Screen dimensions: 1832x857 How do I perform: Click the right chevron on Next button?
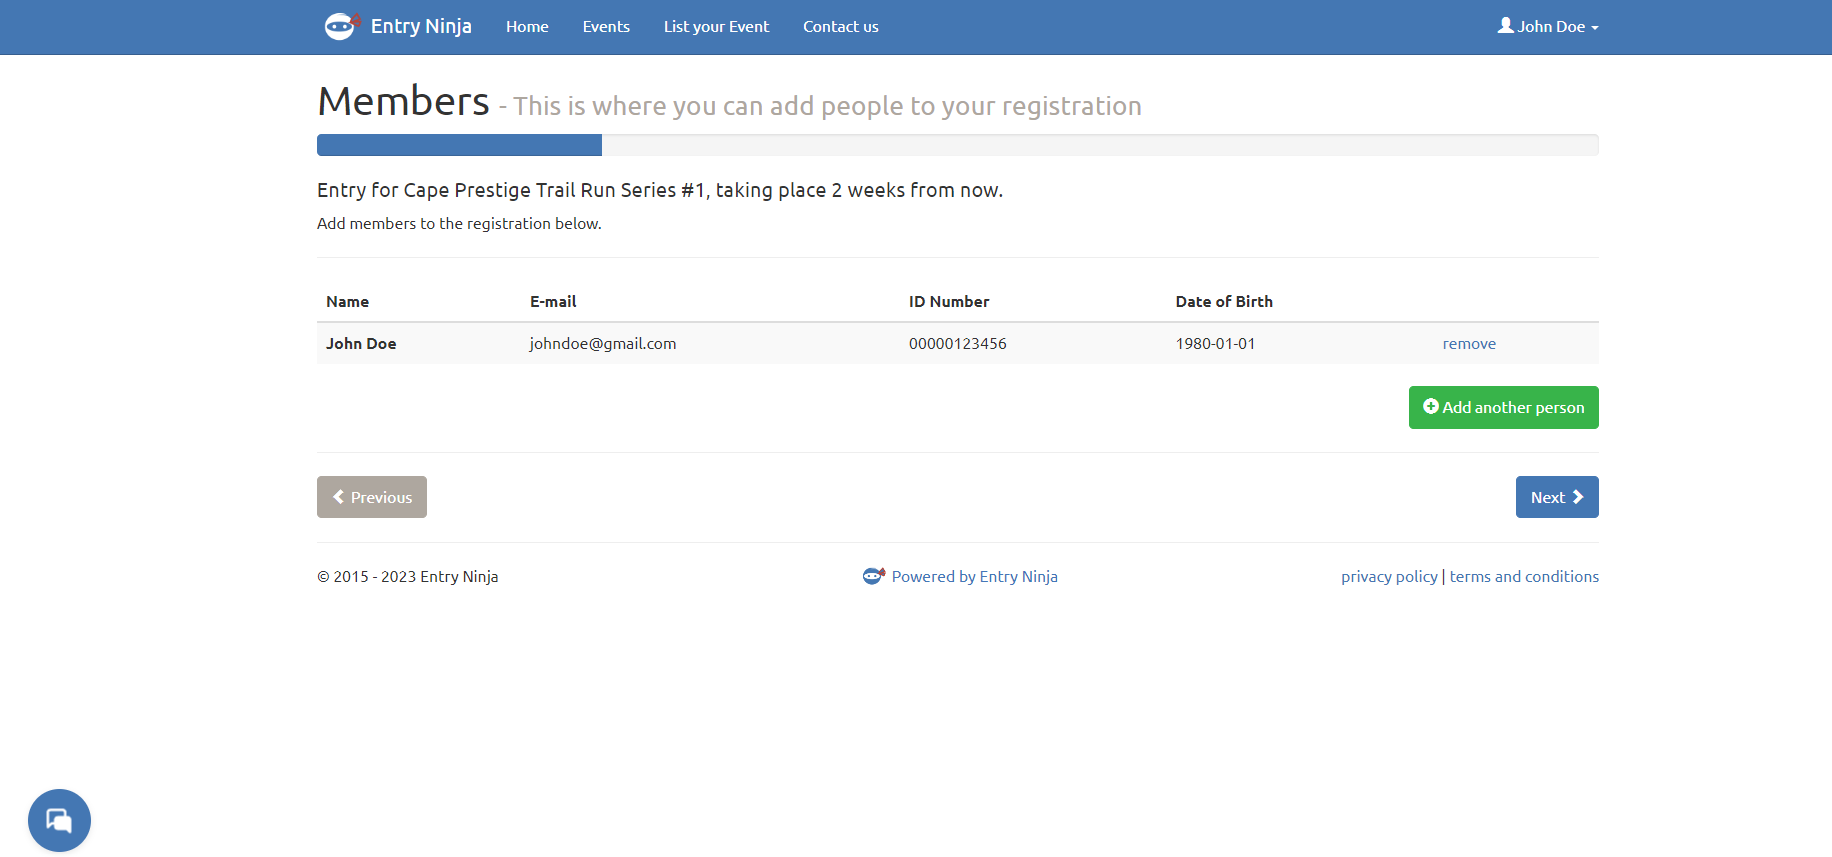coord(1578,497)
